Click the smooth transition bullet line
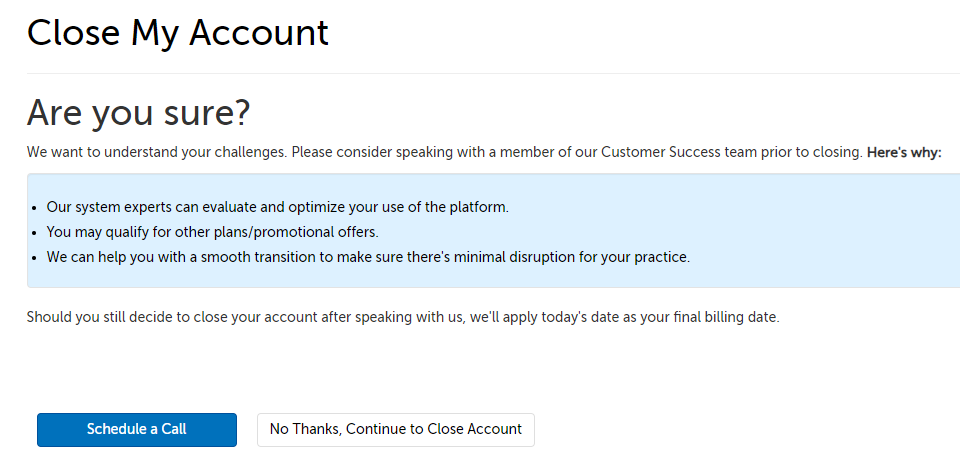This screenshot has height=467, width=960. (x=368, y=257)
